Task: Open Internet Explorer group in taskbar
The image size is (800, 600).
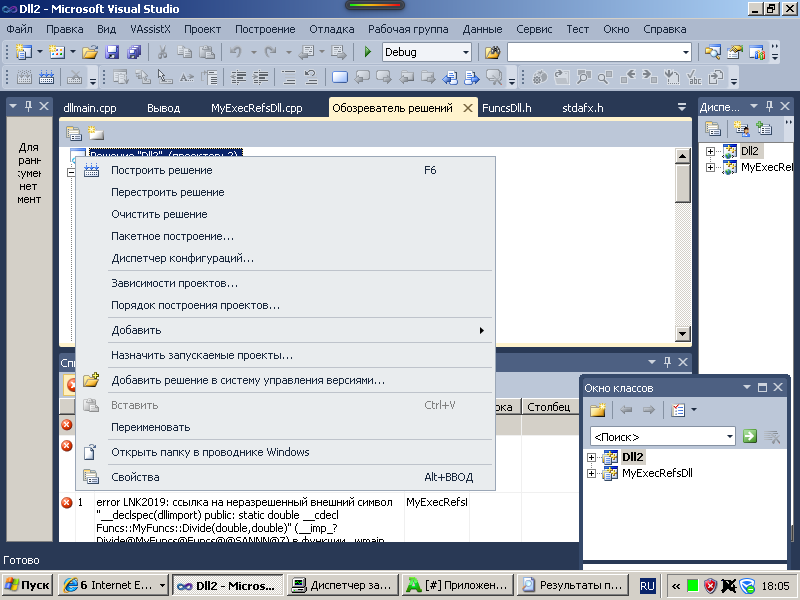Action: (110, 585)
